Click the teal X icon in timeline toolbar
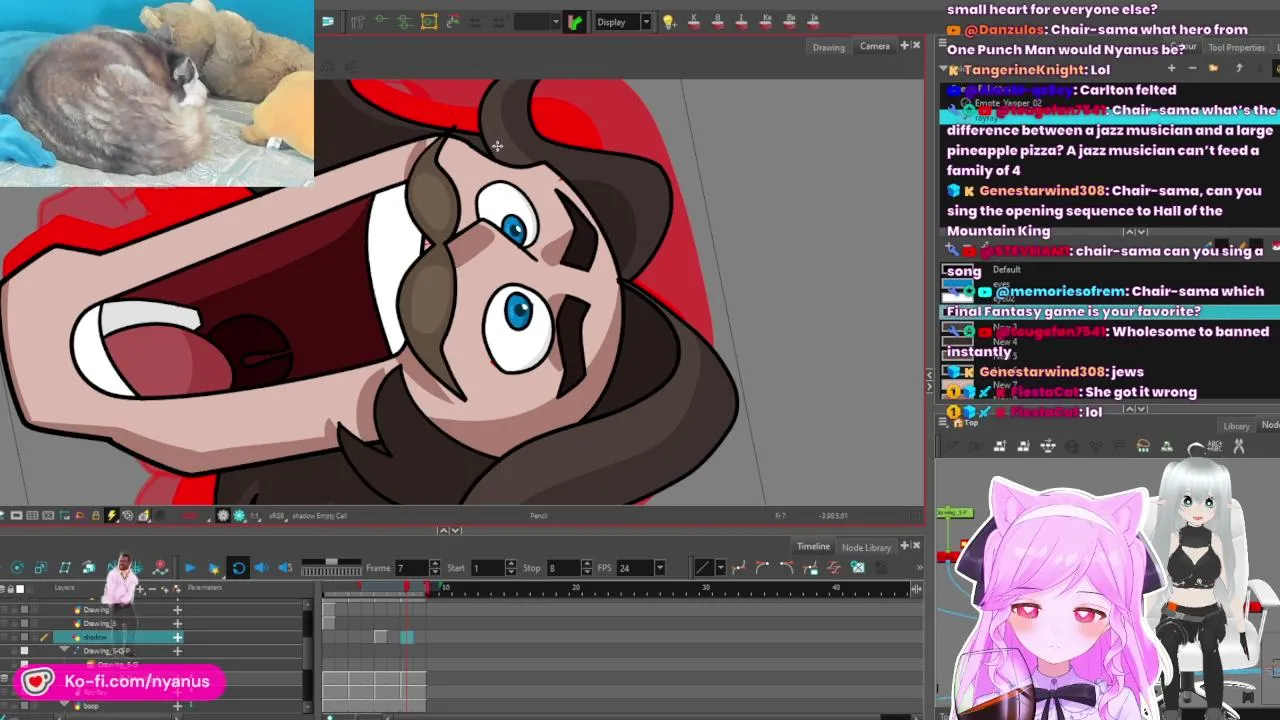Viewport: 1280px width, 720px height. 857,567
